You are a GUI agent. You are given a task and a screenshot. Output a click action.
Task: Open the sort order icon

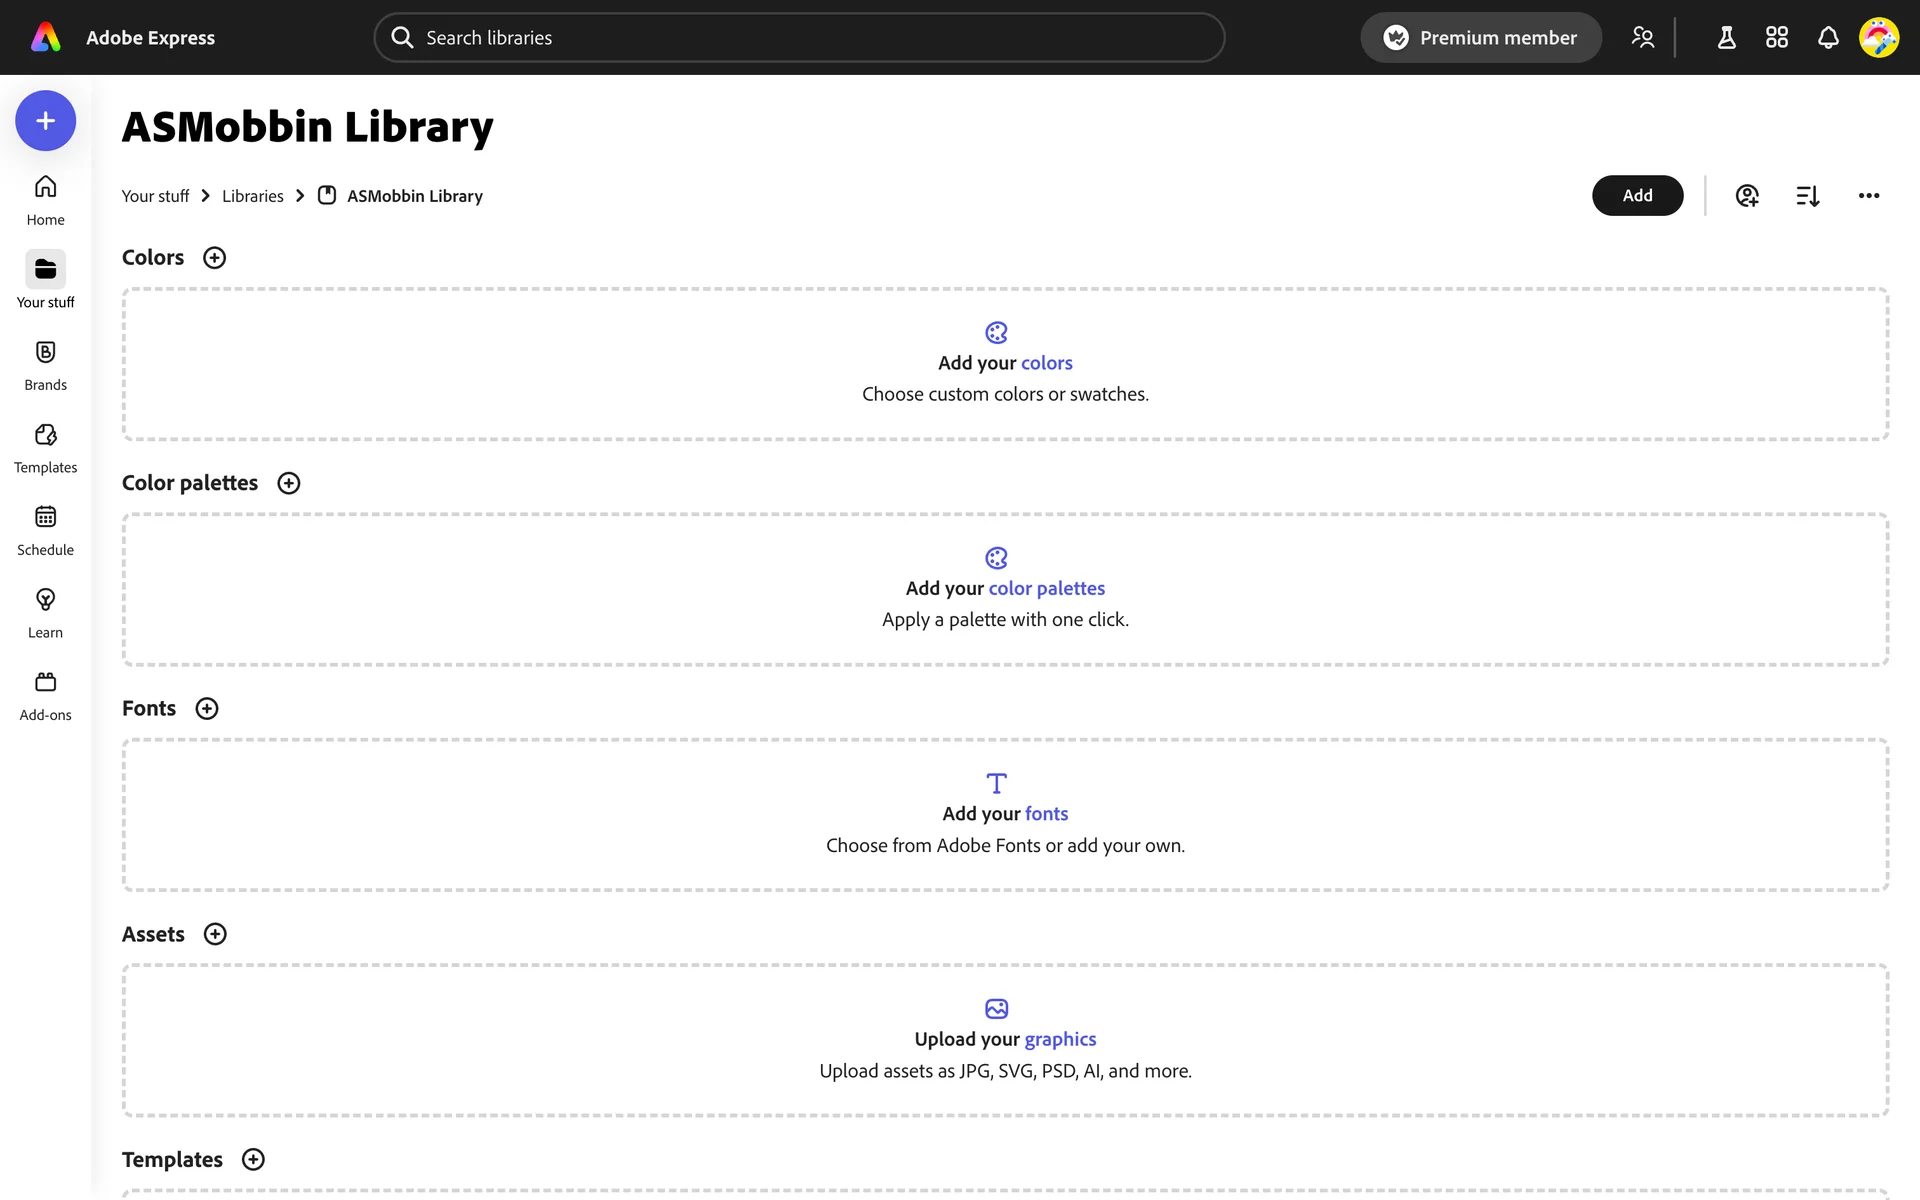tap(1808, 196)
